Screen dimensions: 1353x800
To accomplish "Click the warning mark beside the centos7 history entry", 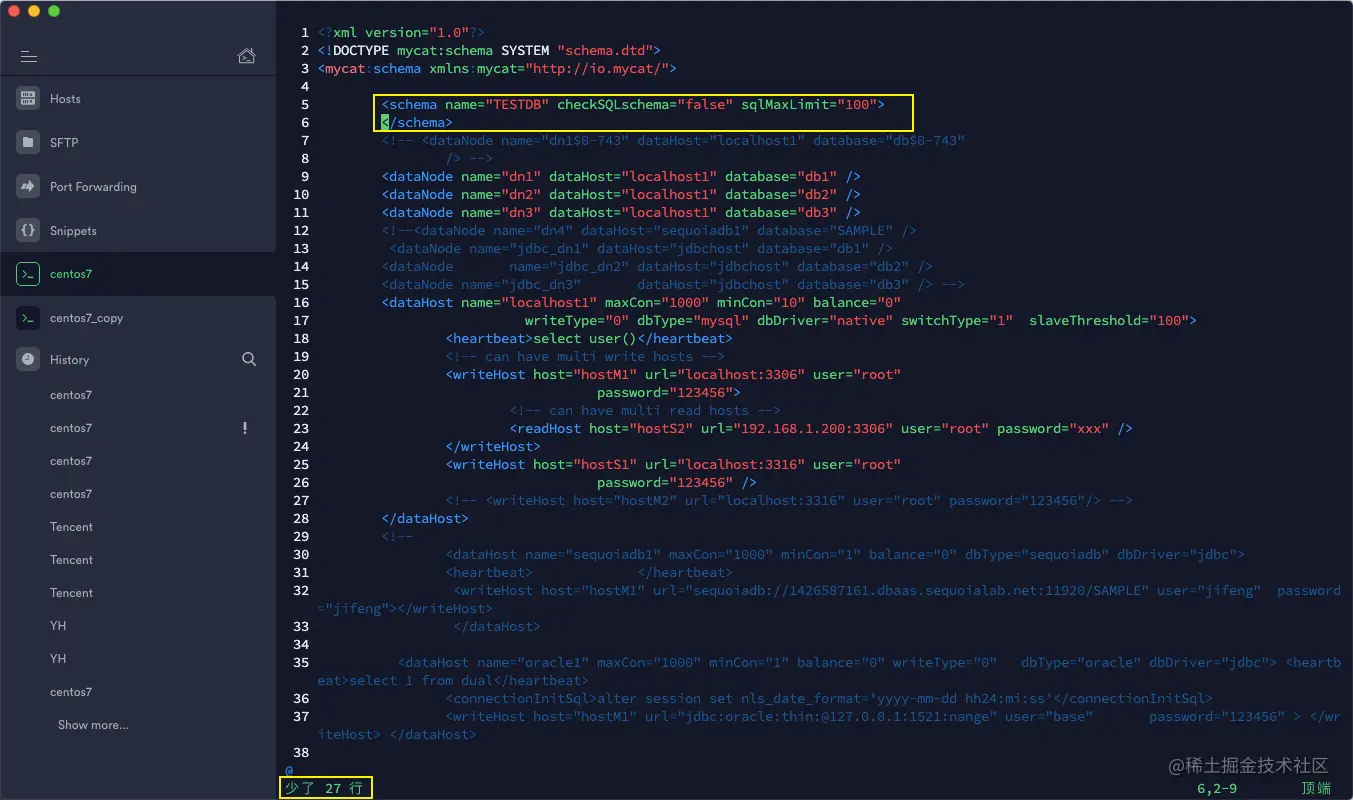I will pyautogui.click(x=245, y=428).
